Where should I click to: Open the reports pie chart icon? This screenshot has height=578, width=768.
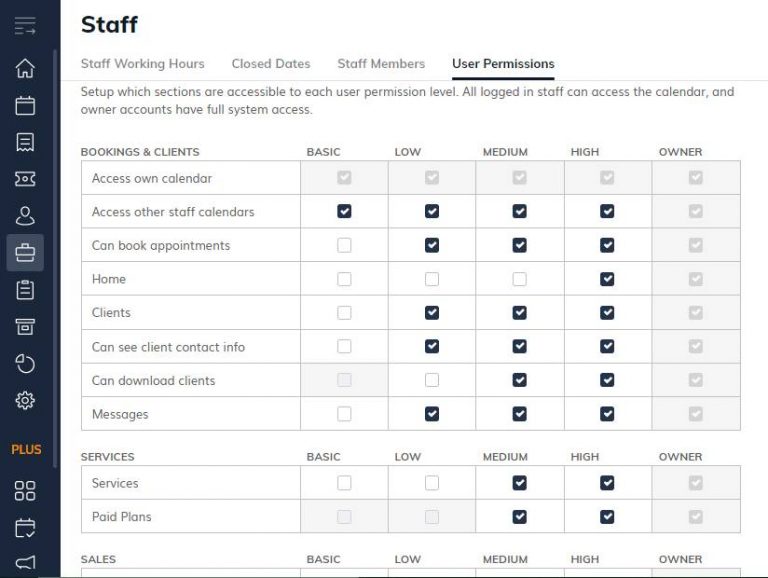(25, 364)
